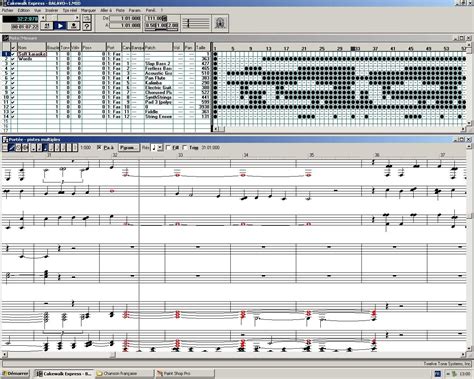Switch to Chanson française taskbar item
Screen dimensions: 474x379
[x=124, y=373]
